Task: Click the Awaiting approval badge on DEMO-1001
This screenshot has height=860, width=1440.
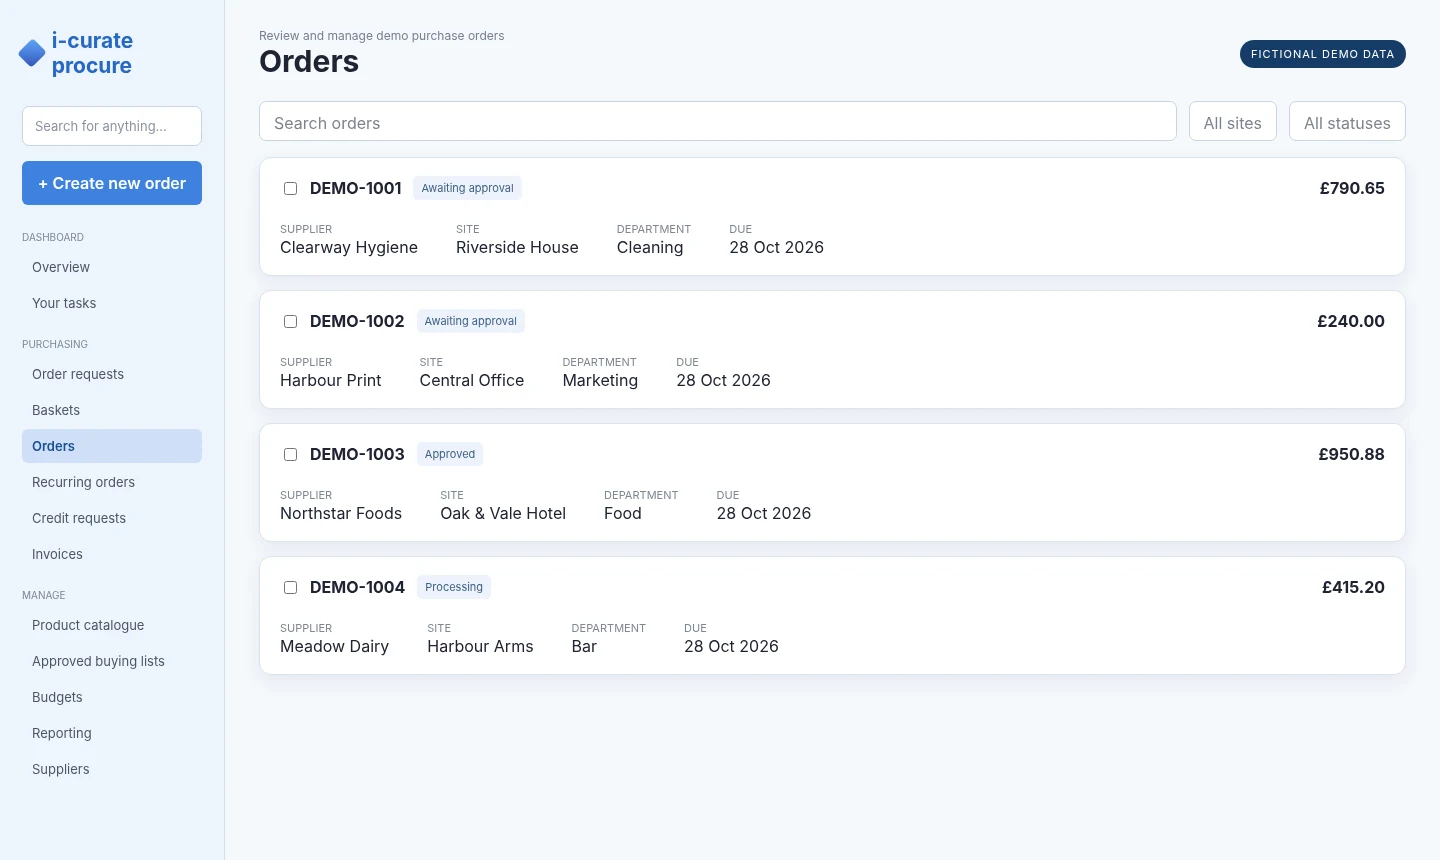Action: (467, 188)
